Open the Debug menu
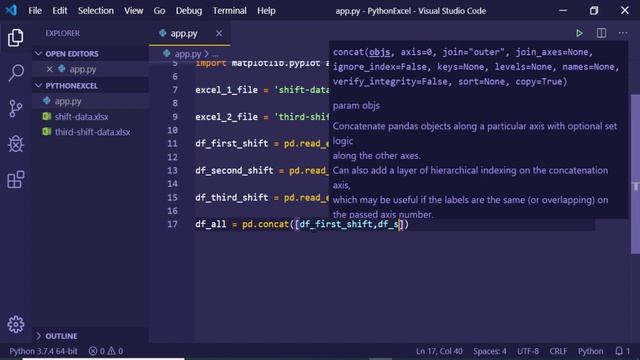Image resolution: width=640 pixels, height=360 pixels. point(189,11)
